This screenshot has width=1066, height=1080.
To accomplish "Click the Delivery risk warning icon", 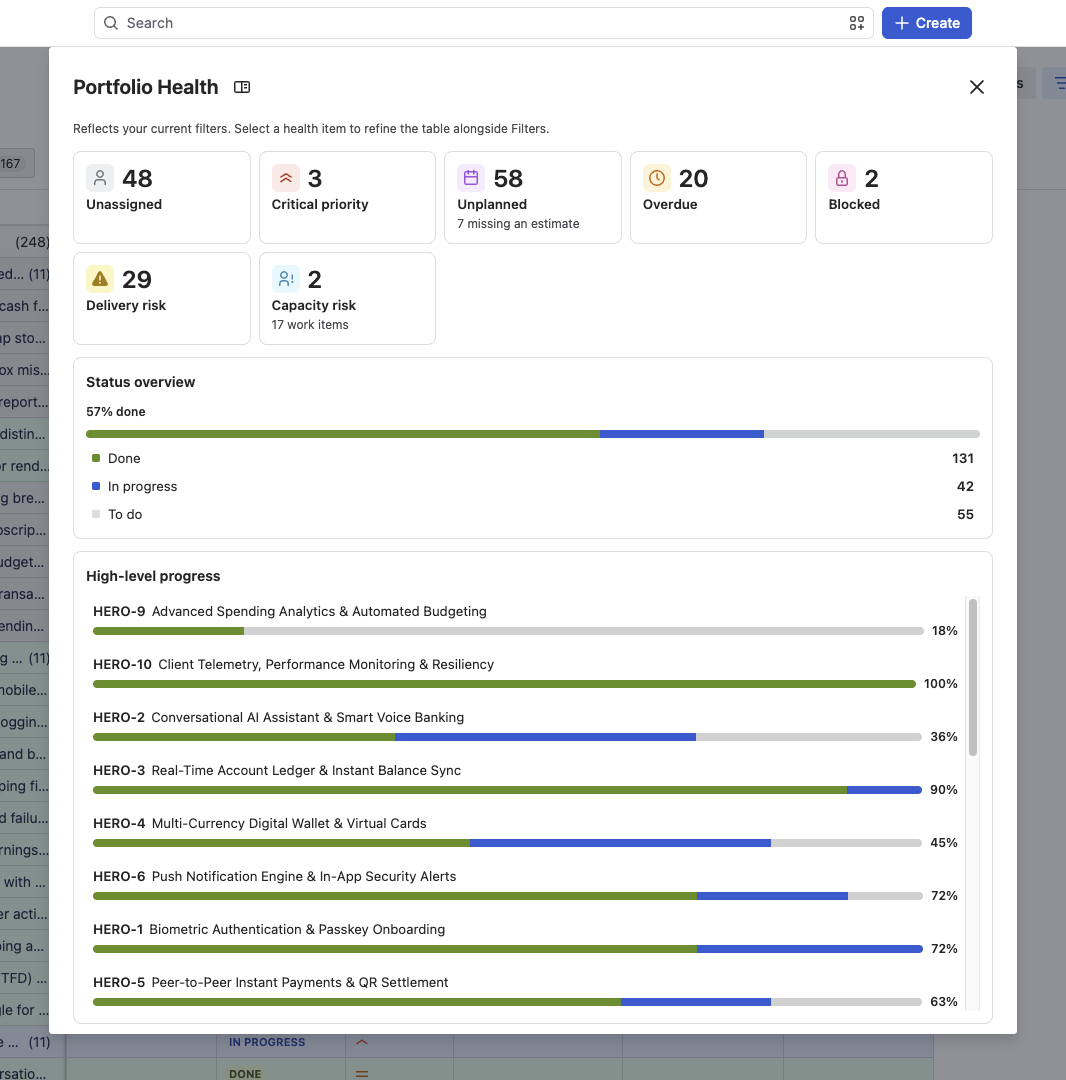I will click(x=100, y=279).
